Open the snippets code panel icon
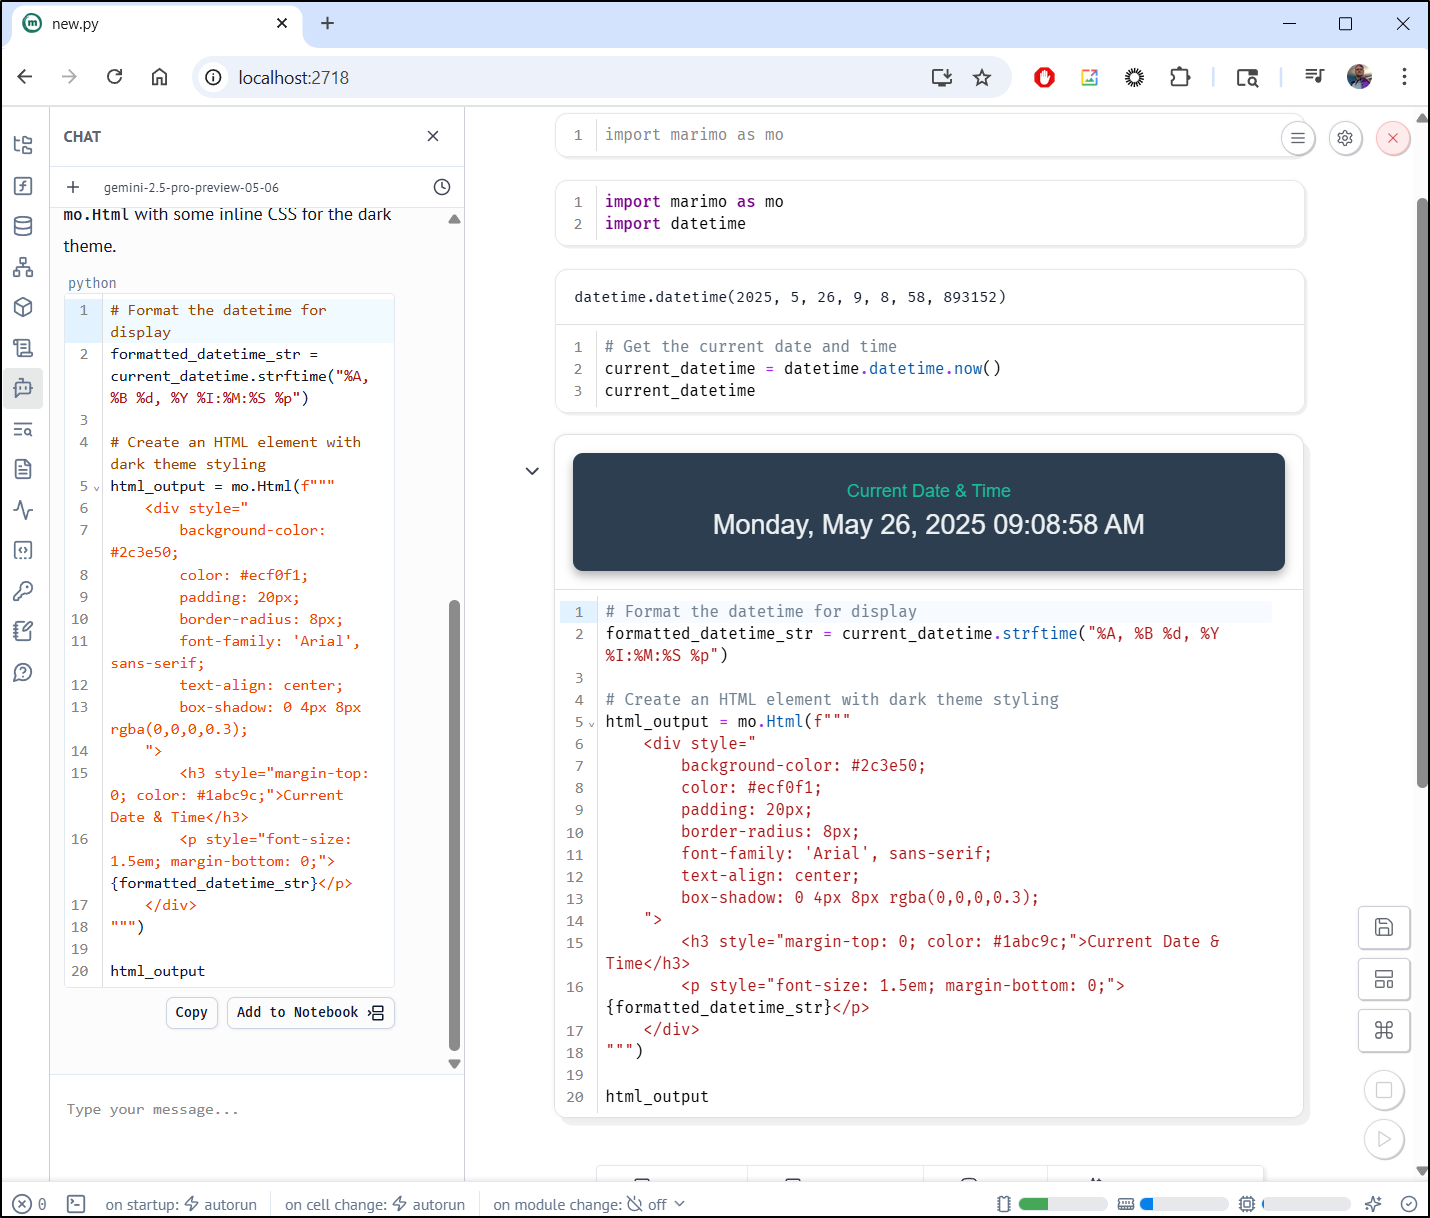The height and width of the screenshot is (1218, 1430). [23, 550]
